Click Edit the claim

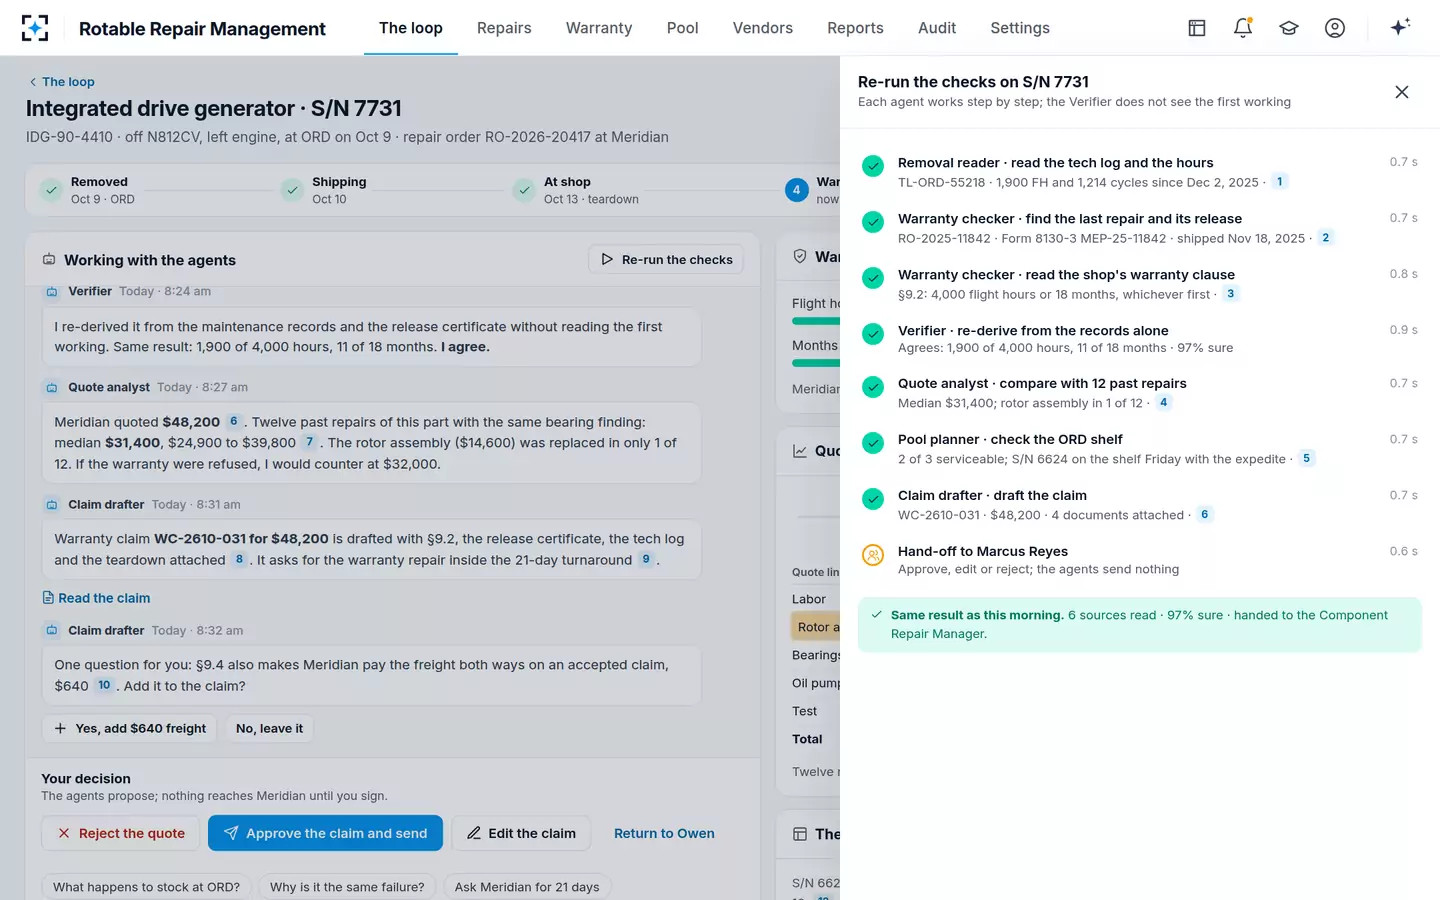pos(521,833)
